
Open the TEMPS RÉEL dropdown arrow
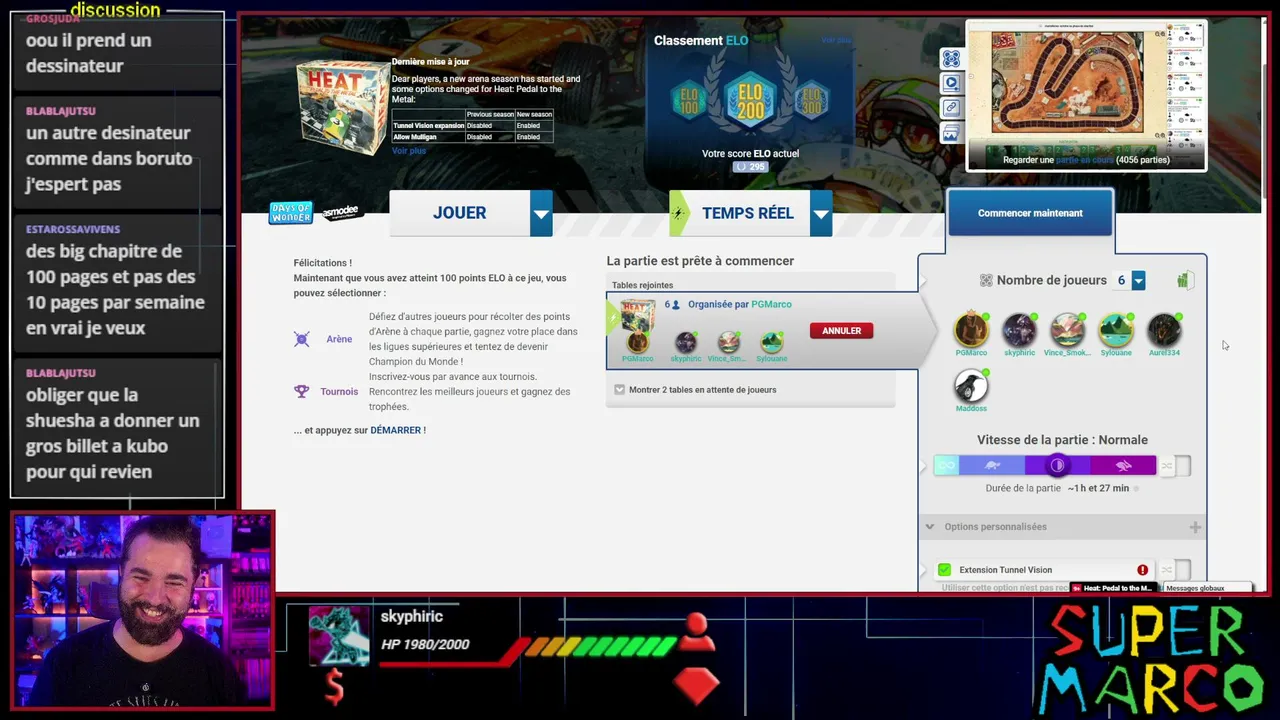pyautogui.click(x=821, y=213)
